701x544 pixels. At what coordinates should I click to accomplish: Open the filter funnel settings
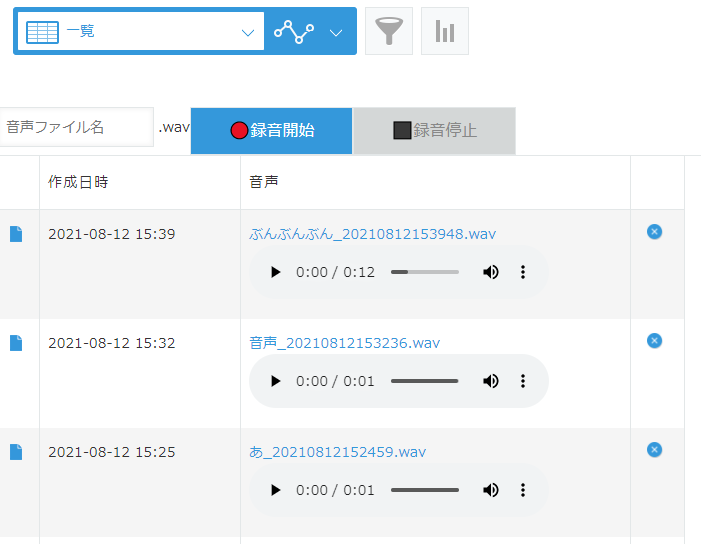tap(389, 31)
